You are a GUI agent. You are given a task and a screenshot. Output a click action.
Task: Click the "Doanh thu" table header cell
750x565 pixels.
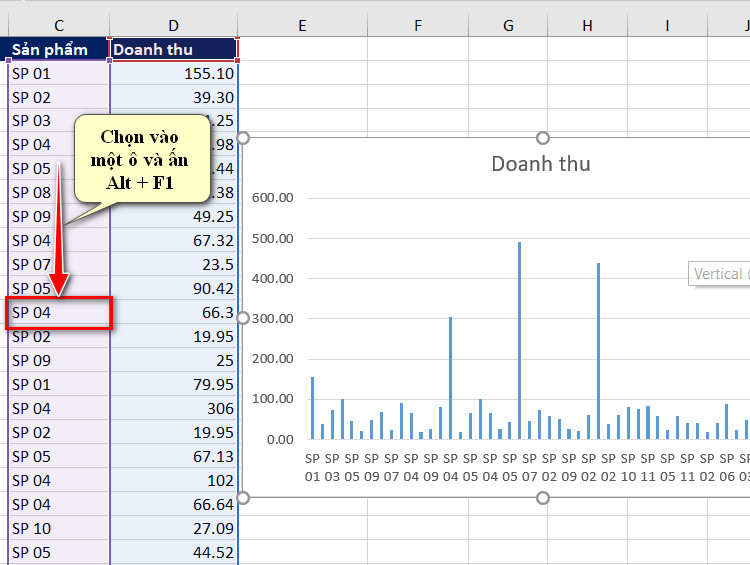click(x=174, y=49)
